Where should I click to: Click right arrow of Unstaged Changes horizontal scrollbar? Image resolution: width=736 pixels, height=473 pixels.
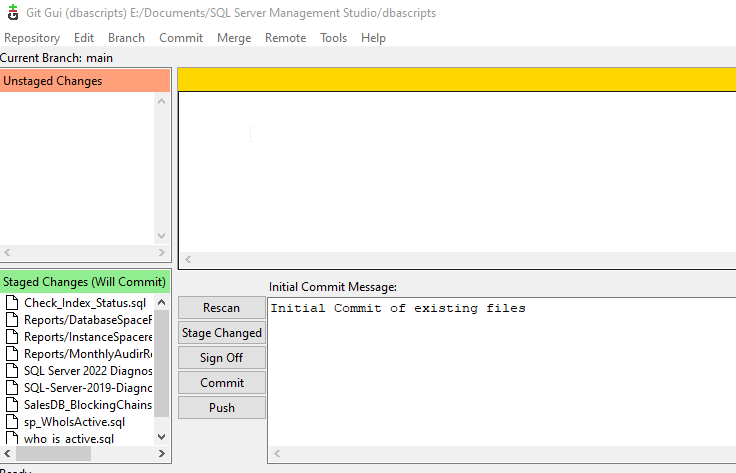tap(161, 252)
